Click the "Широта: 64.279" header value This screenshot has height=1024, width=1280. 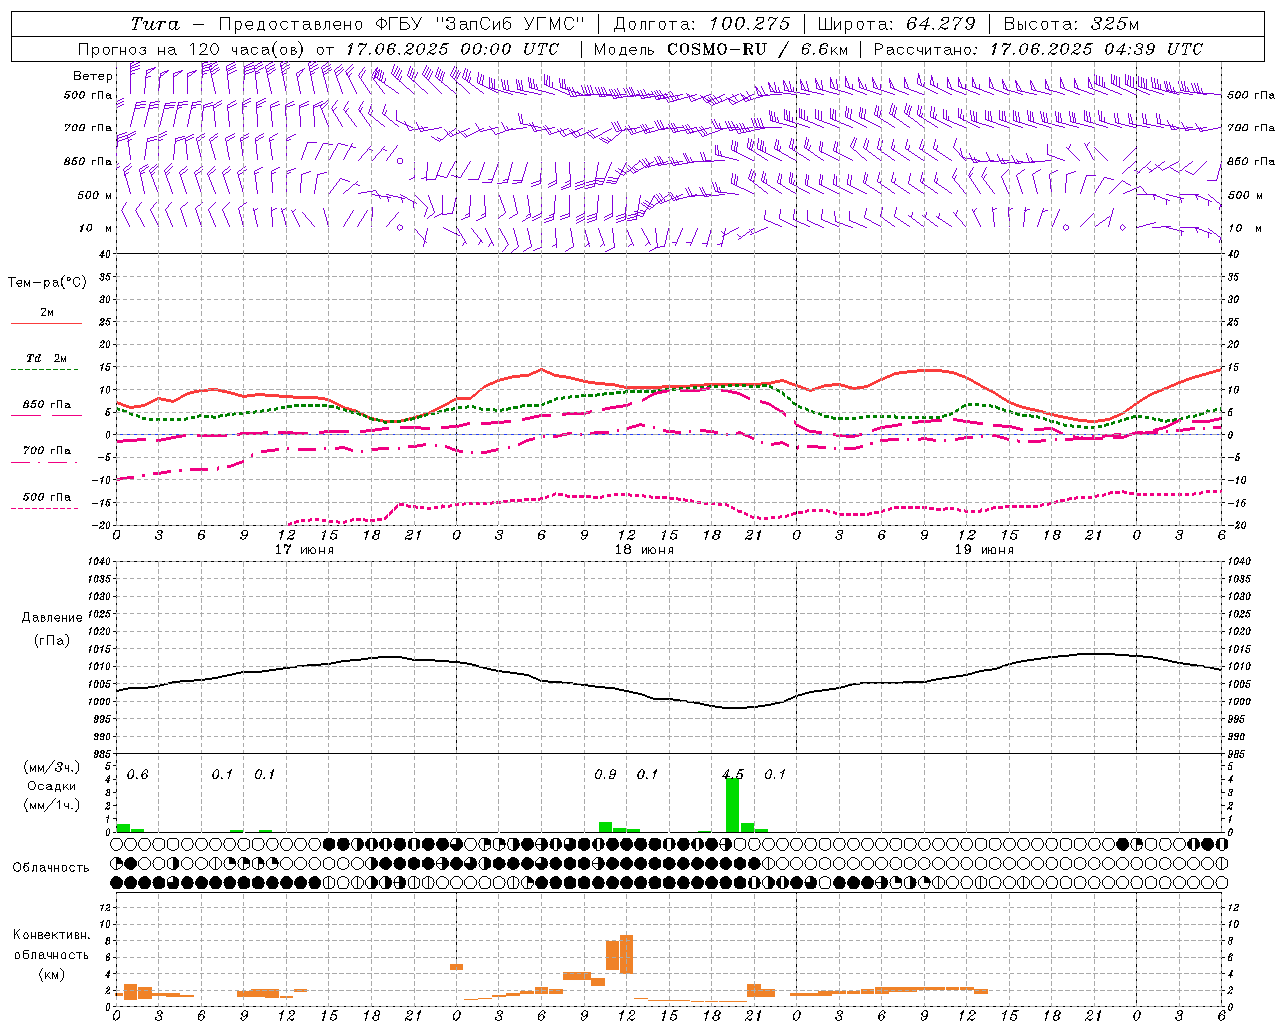pos(896,24)
